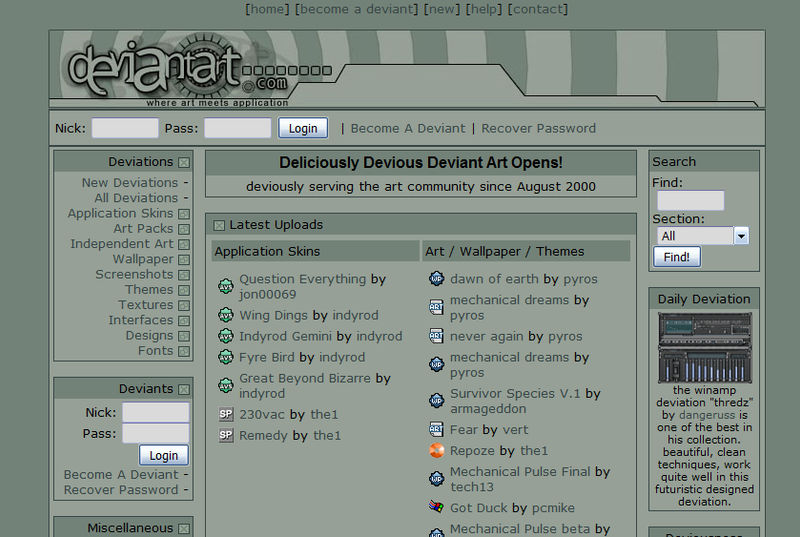This screenshot has height=537, width=800.
Task: Open [contact] in the top navigation
Action: click(x=538, y=9)
